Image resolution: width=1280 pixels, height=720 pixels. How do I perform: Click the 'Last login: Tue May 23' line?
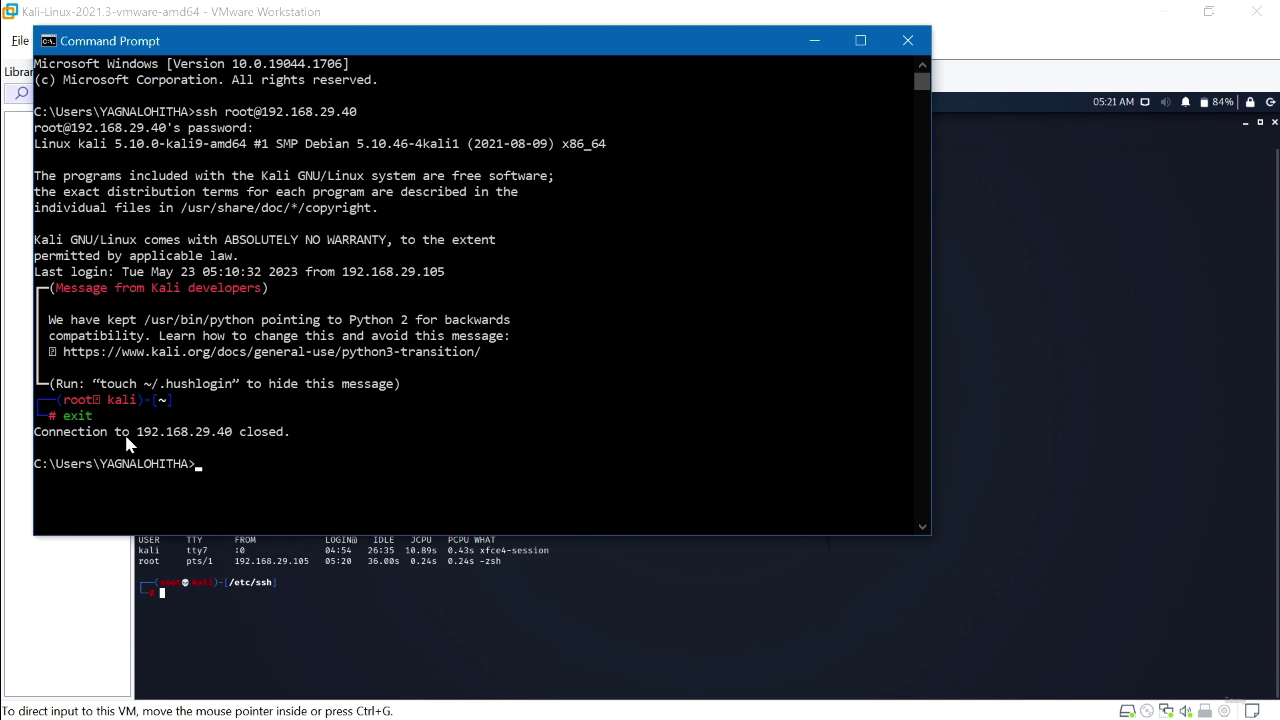coord(239,272)
